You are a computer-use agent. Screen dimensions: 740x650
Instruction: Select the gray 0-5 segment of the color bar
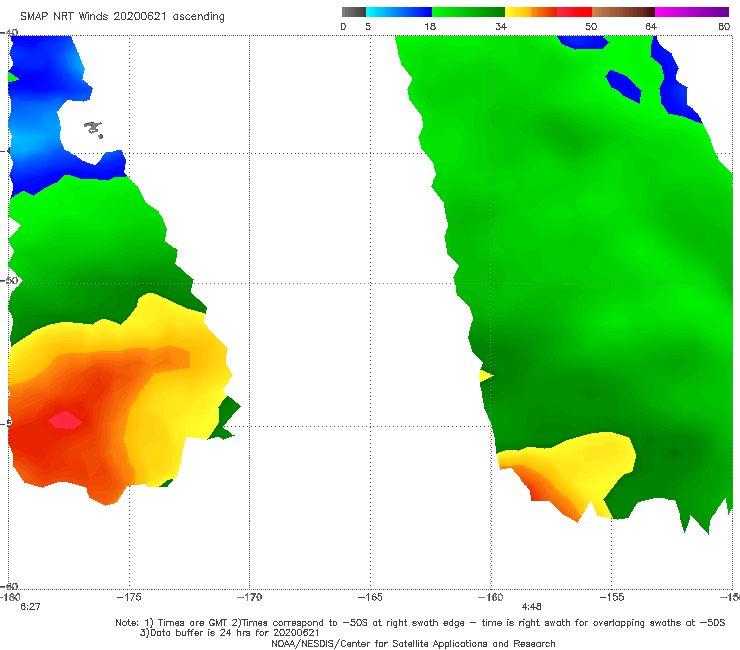[x=354, y=12]
